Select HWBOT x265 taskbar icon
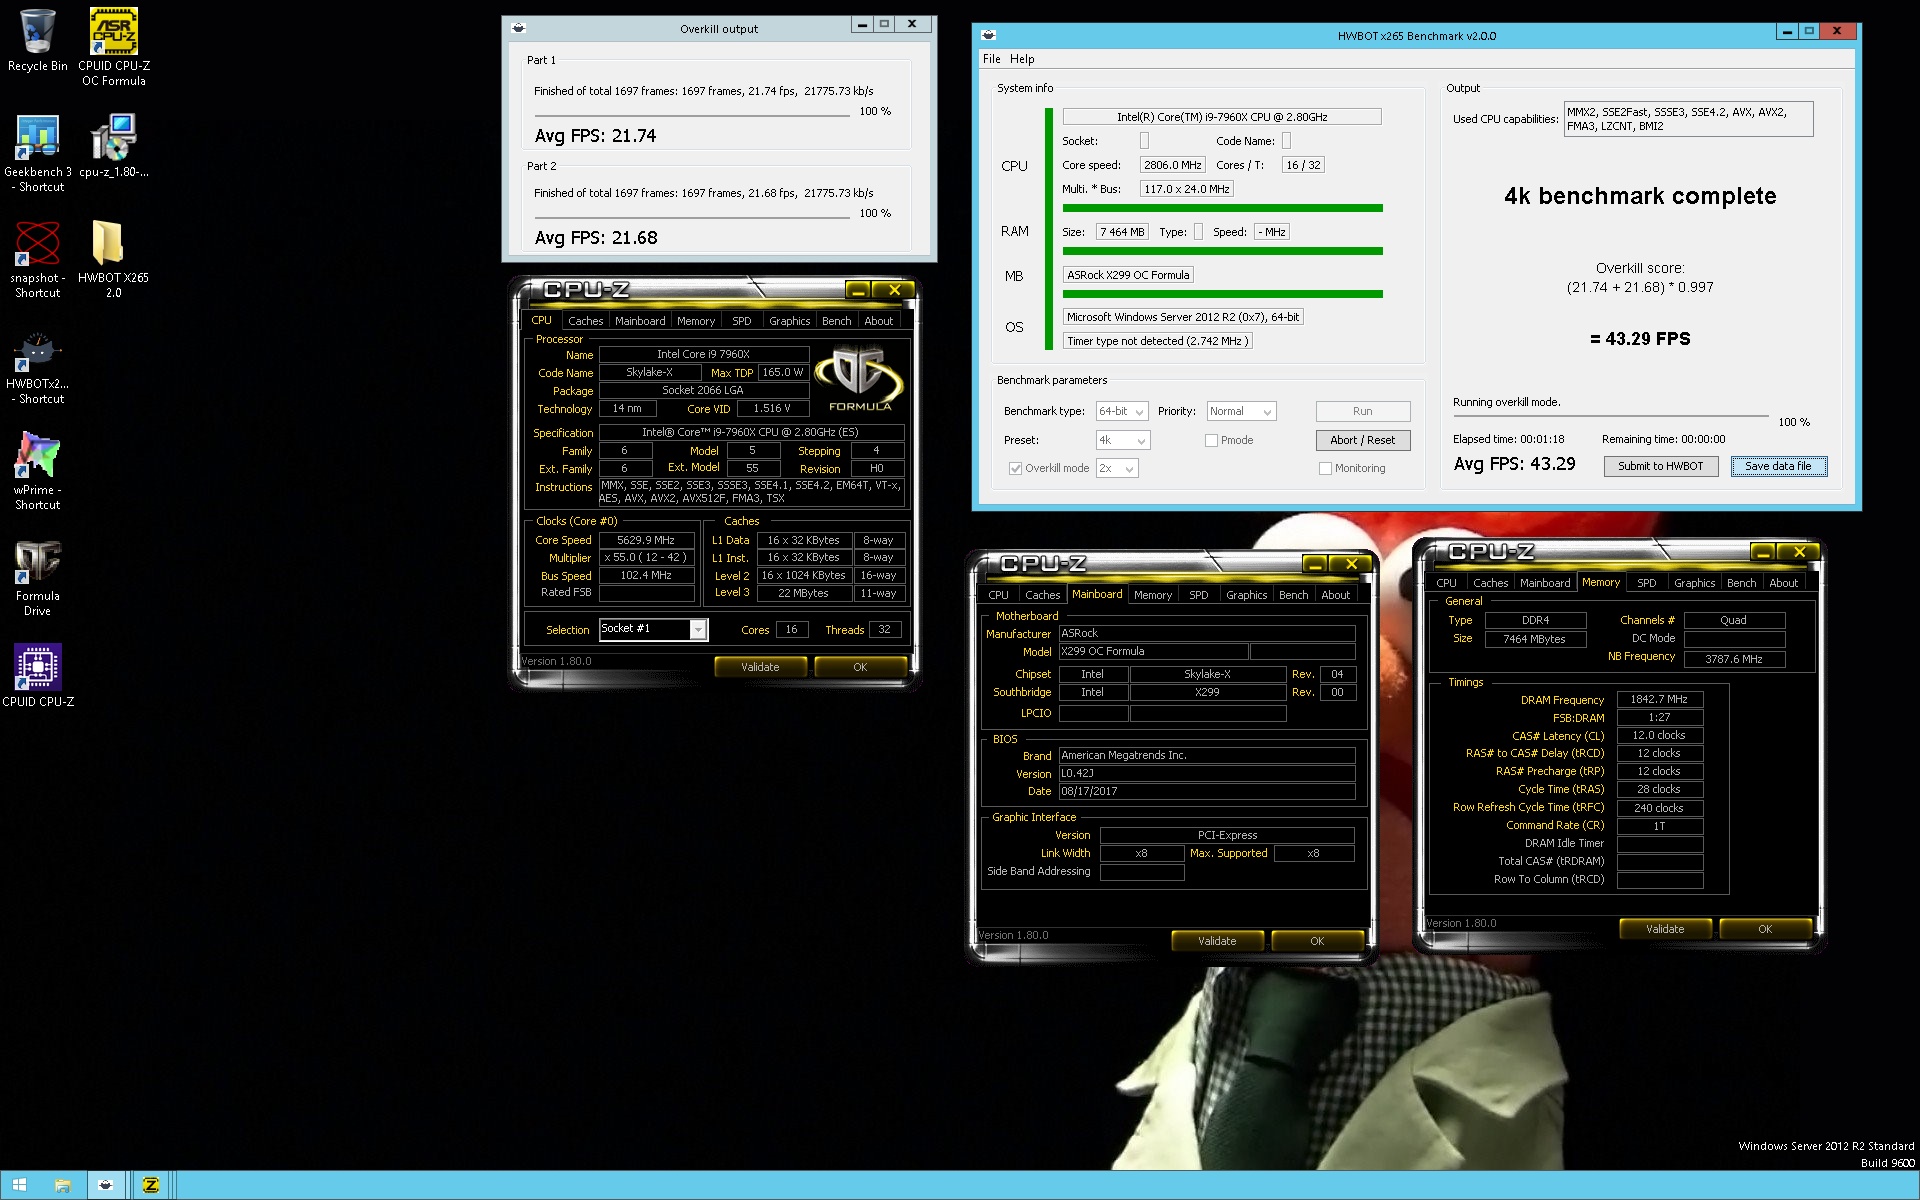 105,1185
